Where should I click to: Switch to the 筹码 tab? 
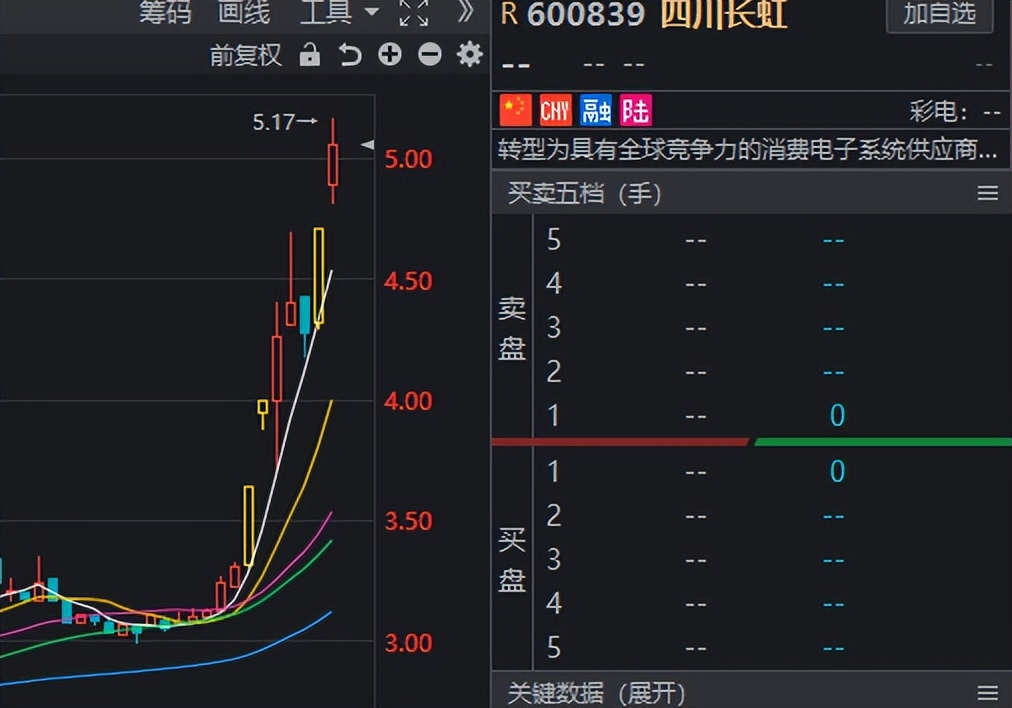coord(165,14)
